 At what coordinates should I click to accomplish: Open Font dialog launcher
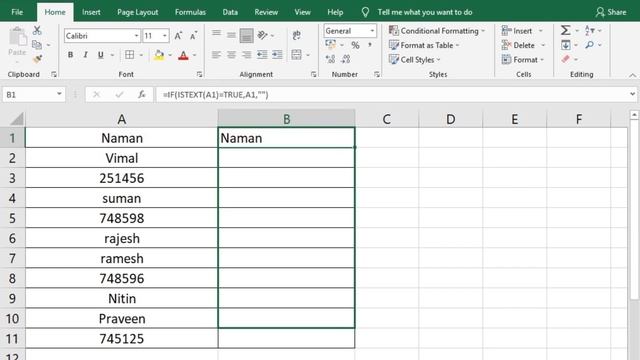[x=200, y=74]
